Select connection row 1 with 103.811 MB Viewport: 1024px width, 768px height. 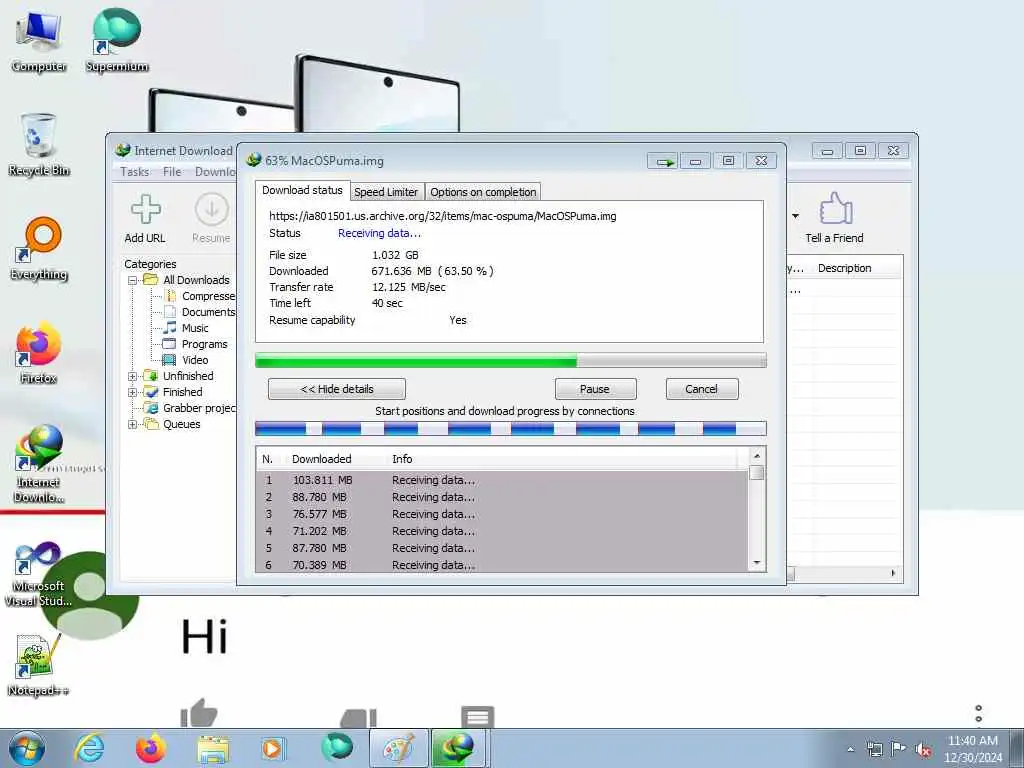click(x=502, y=480)
